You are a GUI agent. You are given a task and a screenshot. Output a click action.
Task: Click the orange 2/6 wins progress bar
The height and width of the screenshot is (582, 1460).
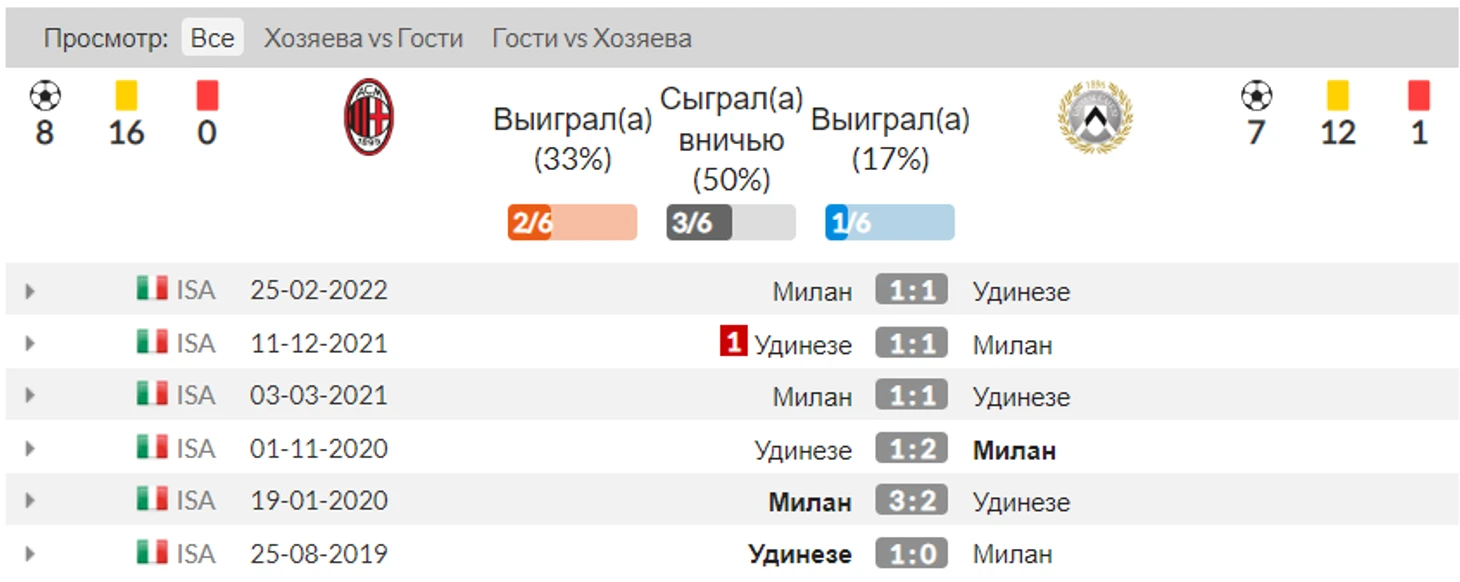[x=572, y=222]
